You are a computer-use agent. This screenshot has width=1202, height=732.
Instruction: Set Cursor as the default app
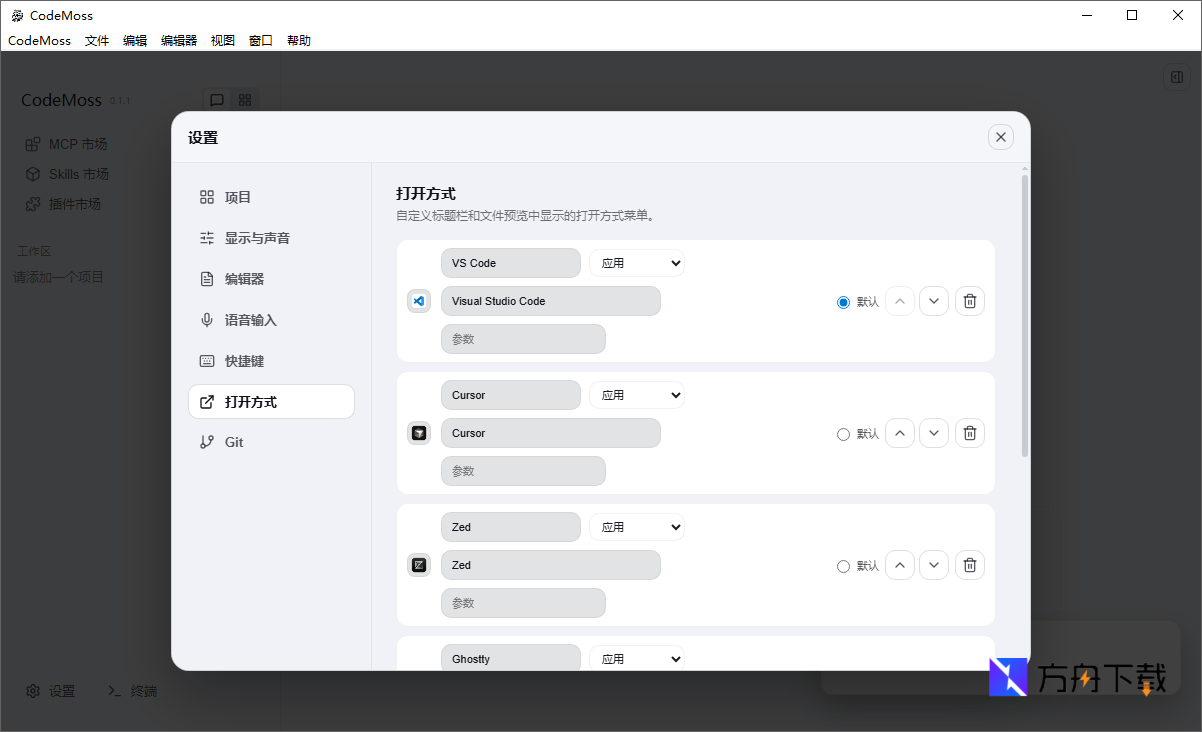click(843, 434)
